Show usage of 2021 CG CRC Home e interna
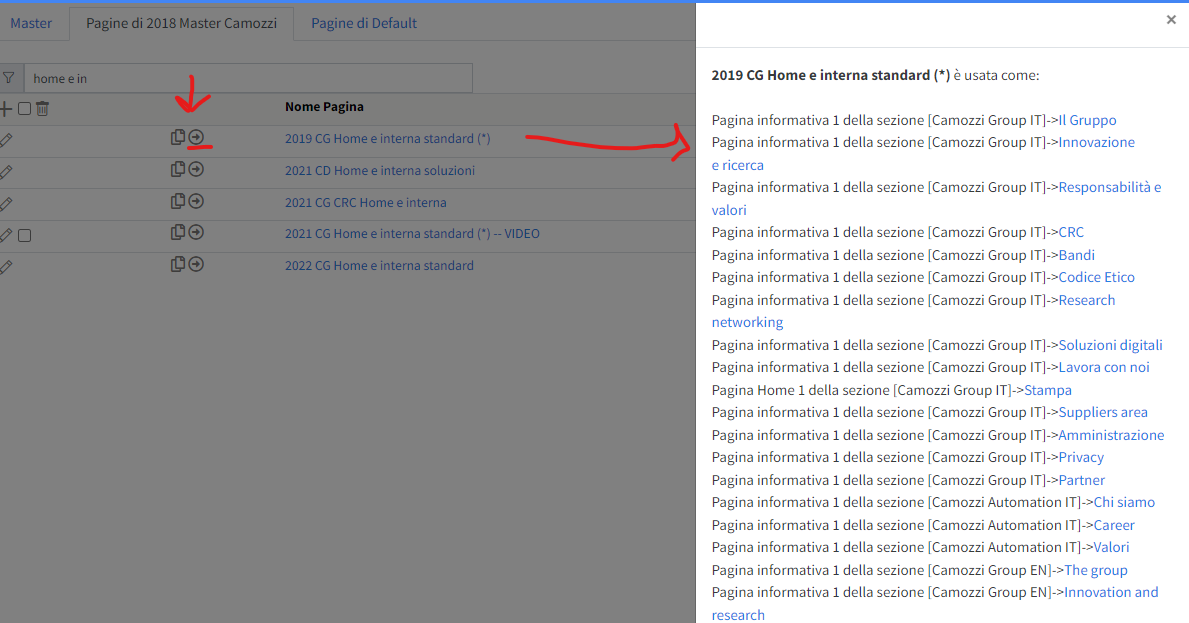Viewport: 1189px width, 623px height. [196, 201]
